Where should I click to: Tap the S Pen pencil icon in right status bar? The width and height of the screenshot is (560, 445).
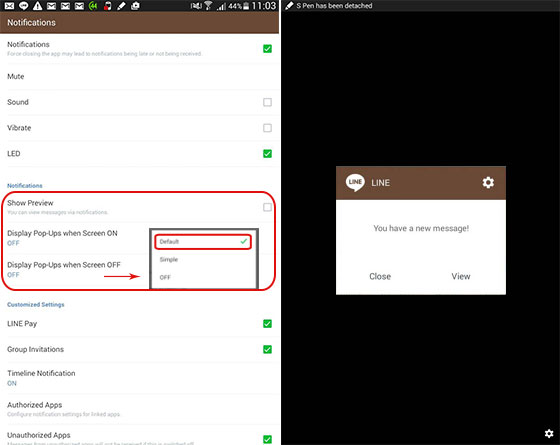(x=290, y=6)
